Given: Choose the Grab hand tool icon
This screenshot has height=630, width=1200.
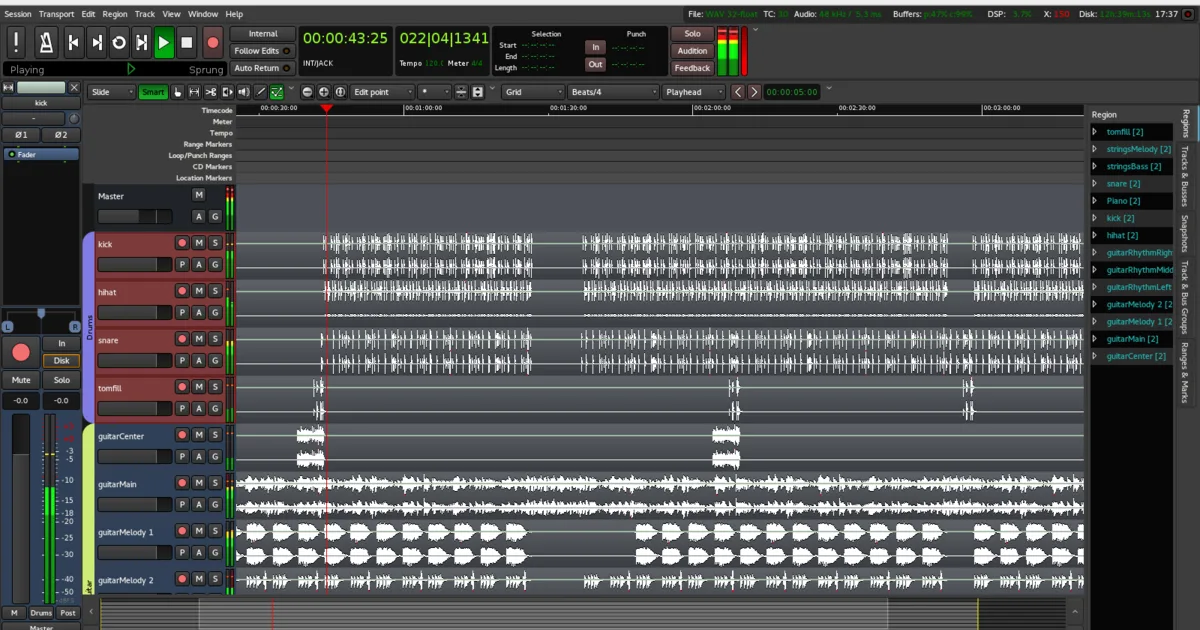Looking at the screenshot, I should [177, 92].
